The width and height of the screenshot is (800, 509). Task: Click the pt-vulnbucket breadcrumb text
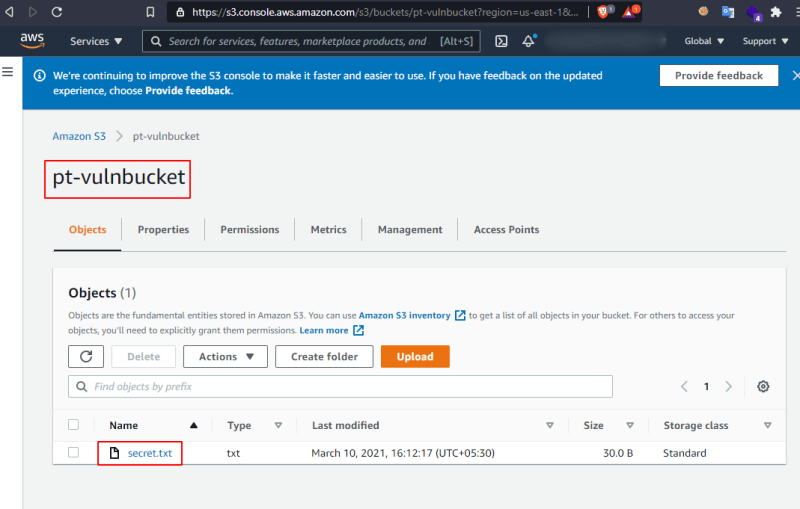pos(166,136)
